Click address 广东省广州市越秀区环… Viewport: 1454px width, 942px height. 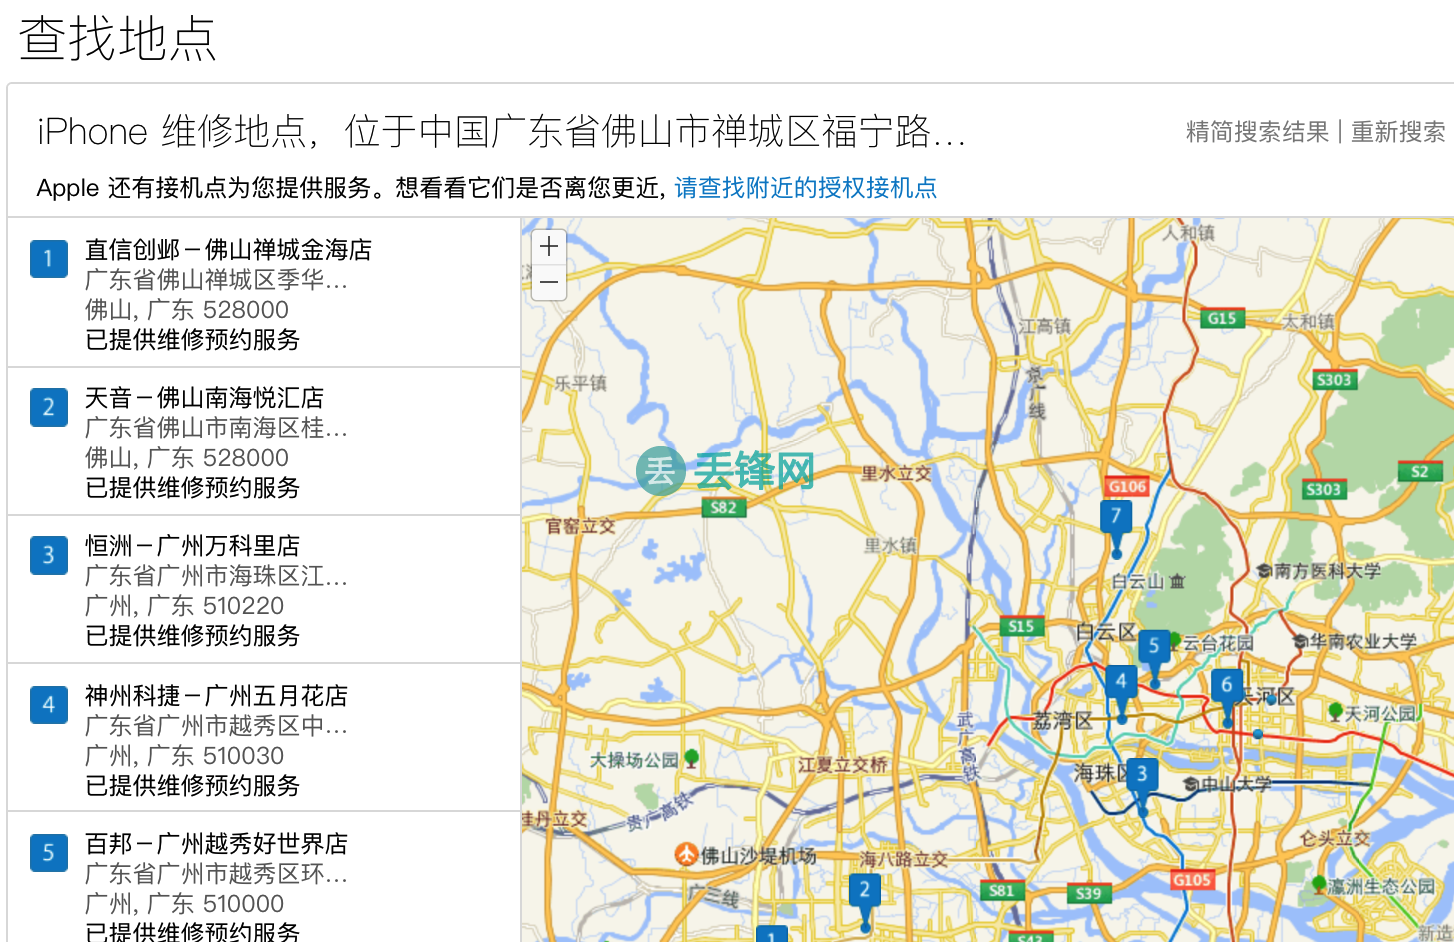click(216, 874)
